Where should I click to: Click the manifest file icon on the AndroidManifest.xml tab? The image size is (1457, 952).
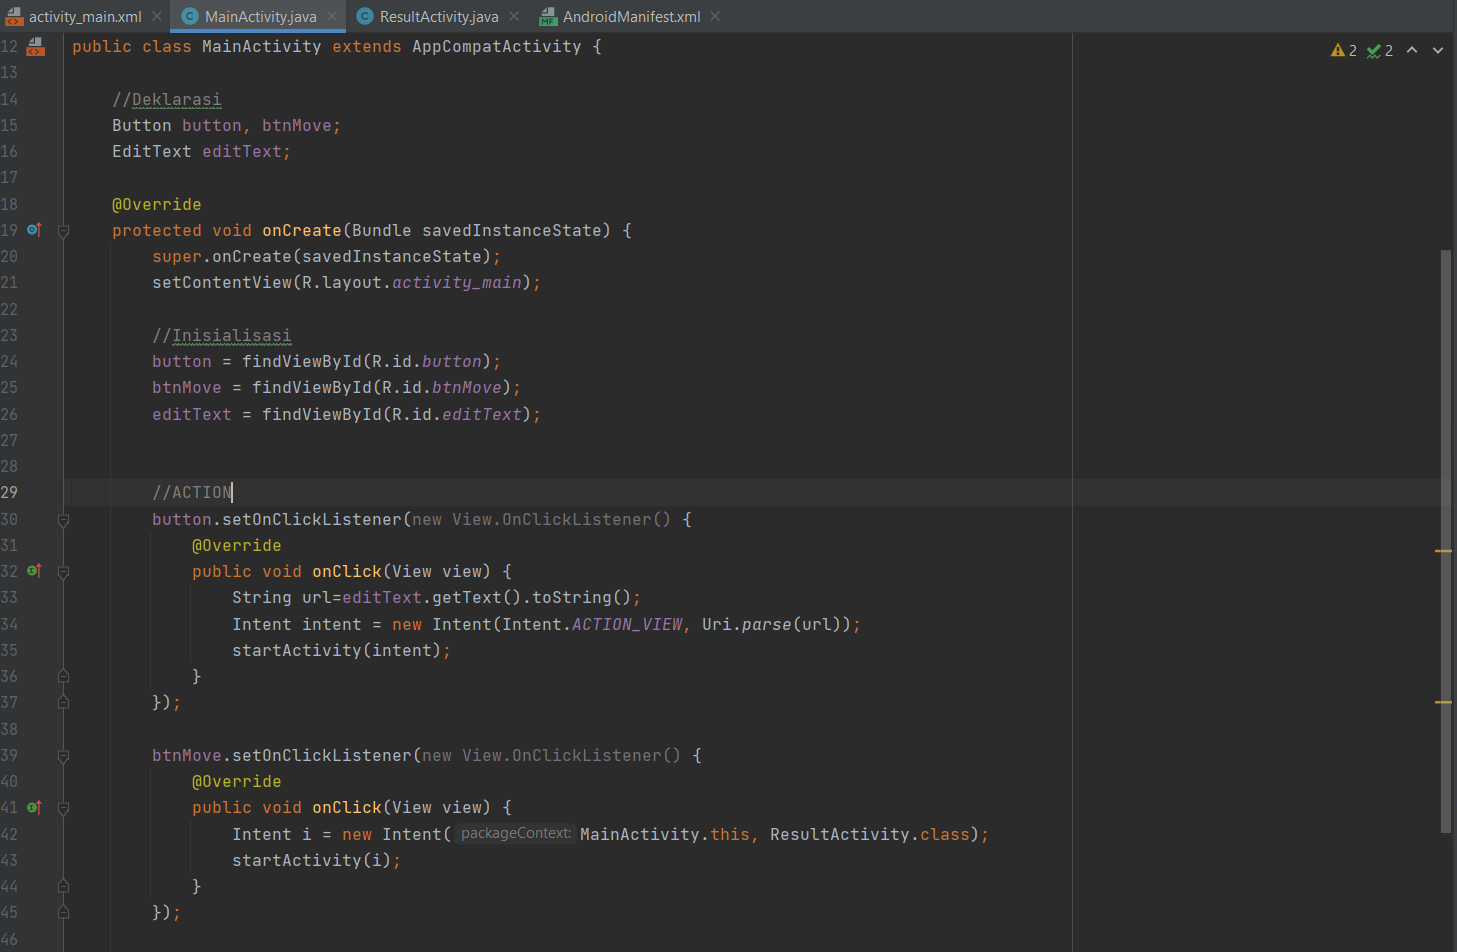coord(547,16)
